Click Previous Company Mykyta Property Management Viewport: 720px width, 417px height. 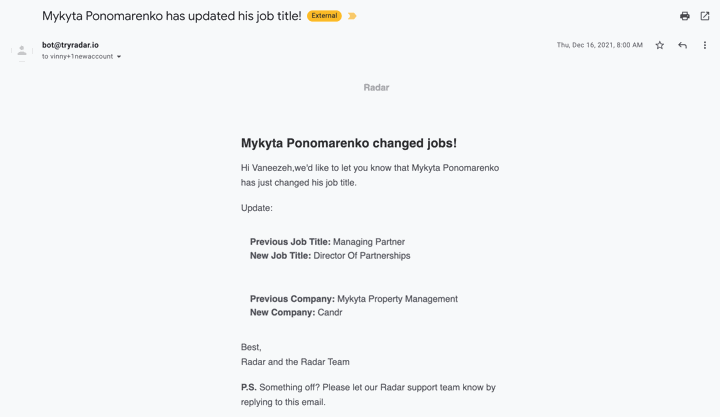(x=354, y=299)
